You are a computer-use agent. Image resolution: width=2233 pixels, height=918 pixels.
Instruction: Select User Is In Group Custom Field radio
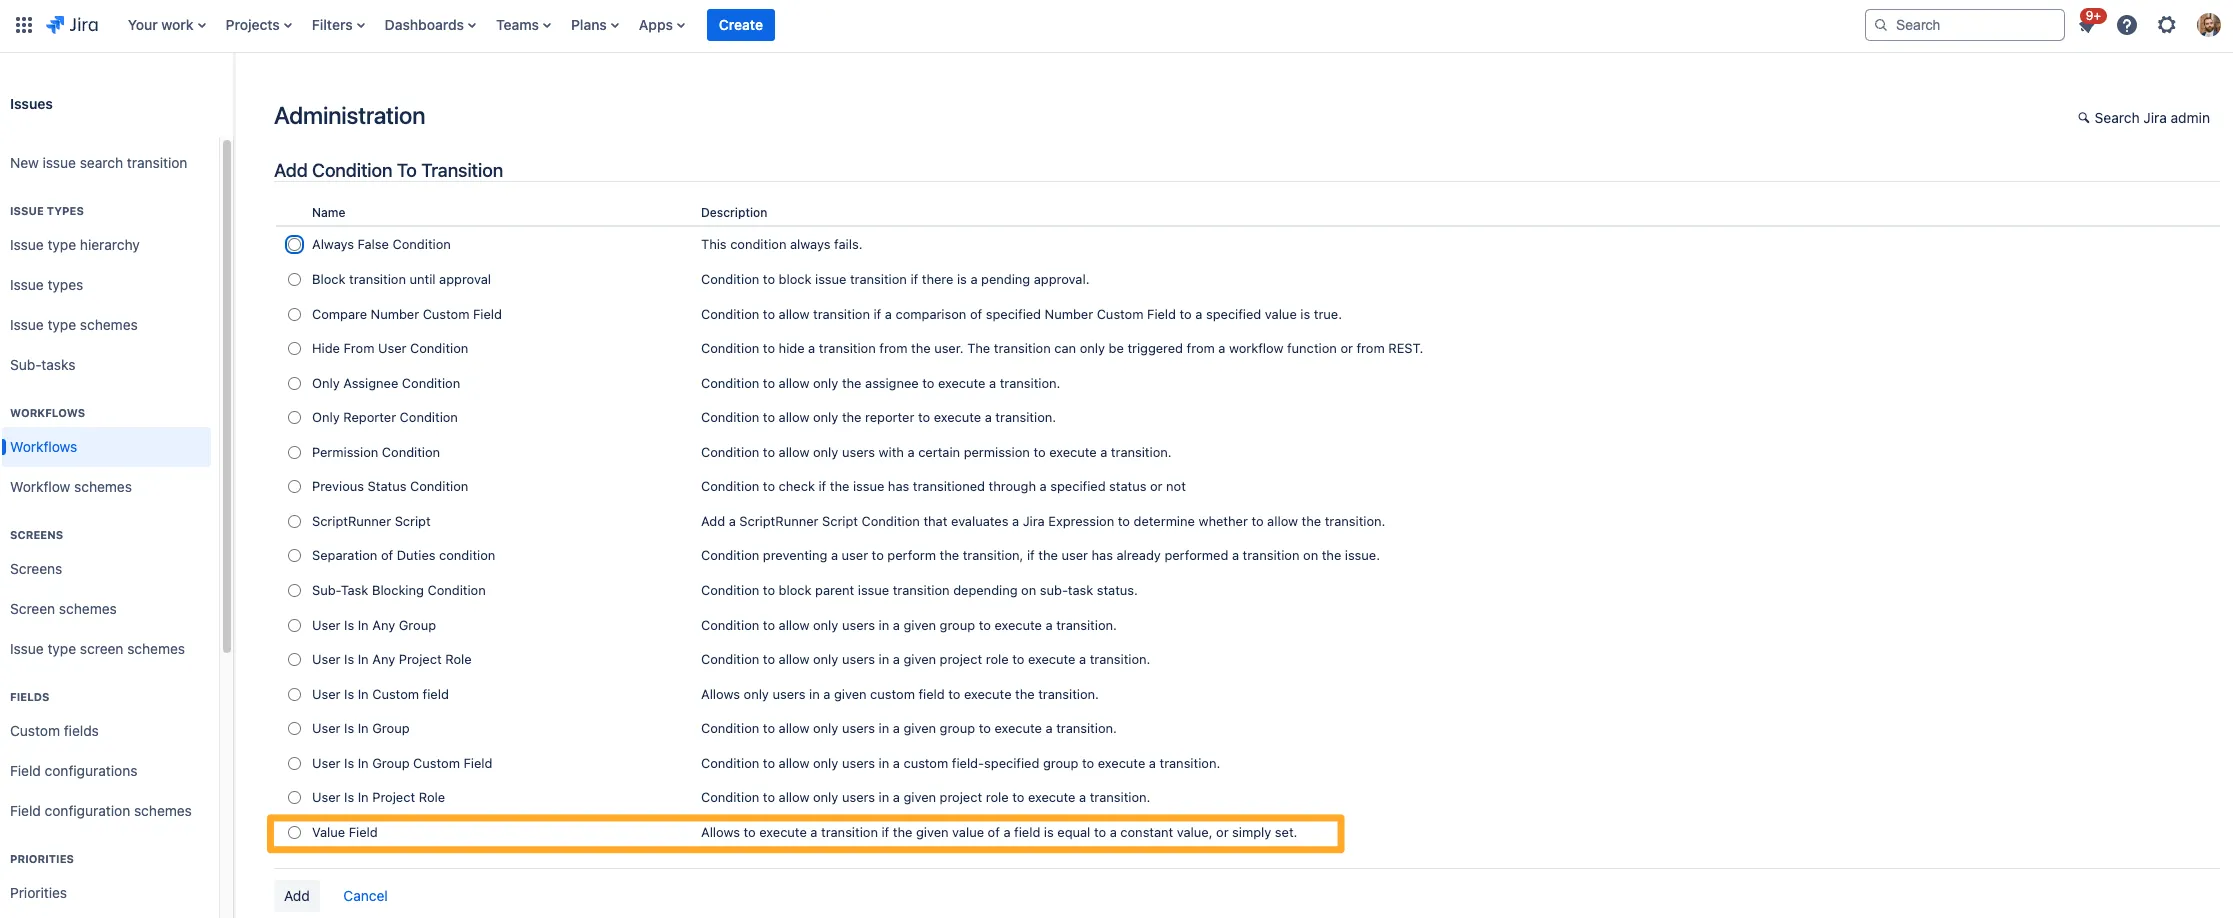(x=294, y=763)
